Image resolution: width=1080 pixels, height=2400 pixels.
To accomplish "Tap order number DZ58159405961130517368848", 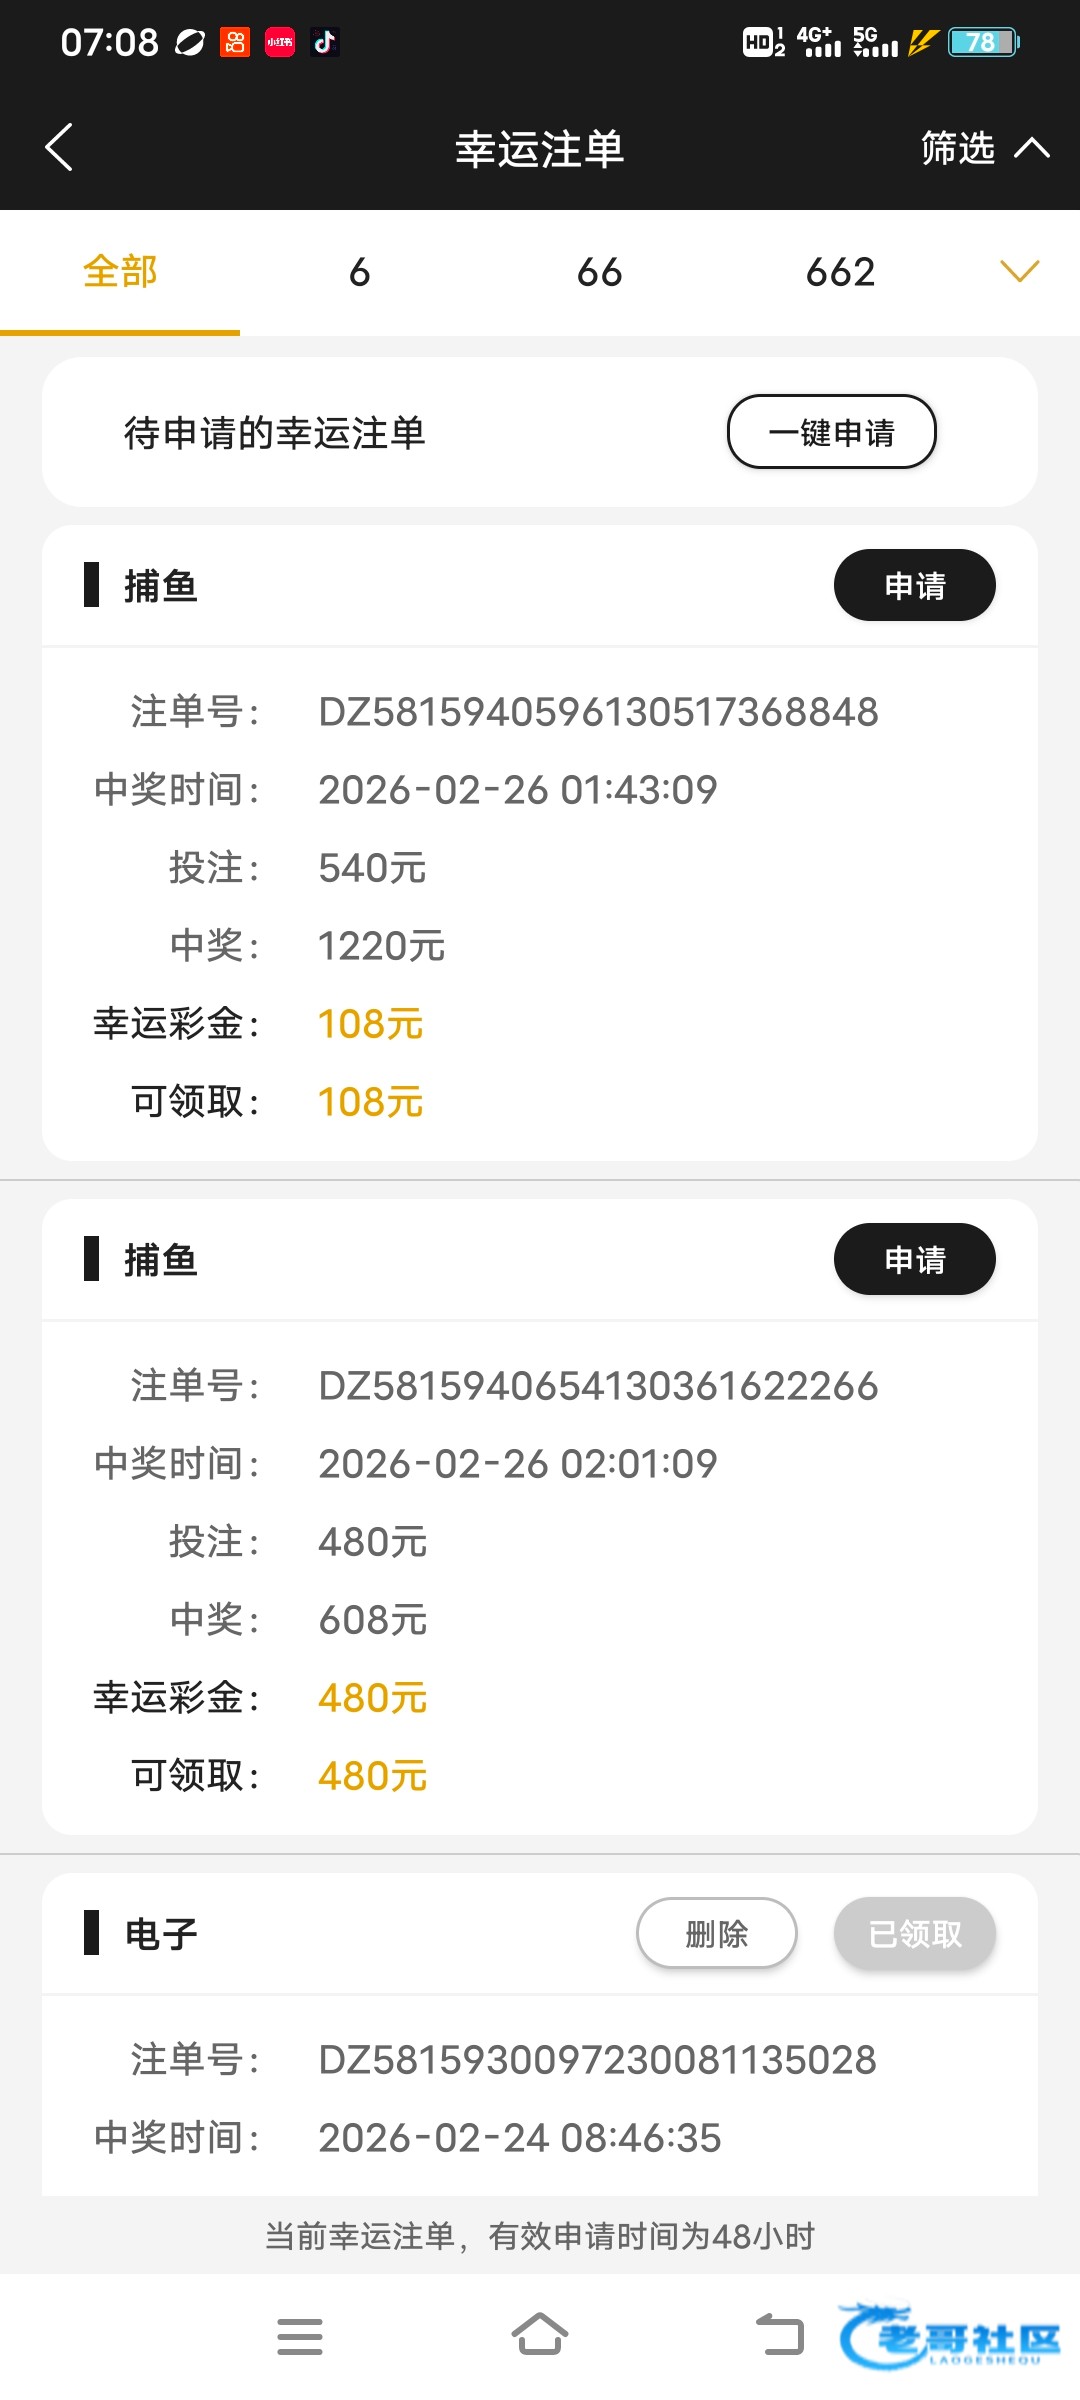I will coord(598,712).
